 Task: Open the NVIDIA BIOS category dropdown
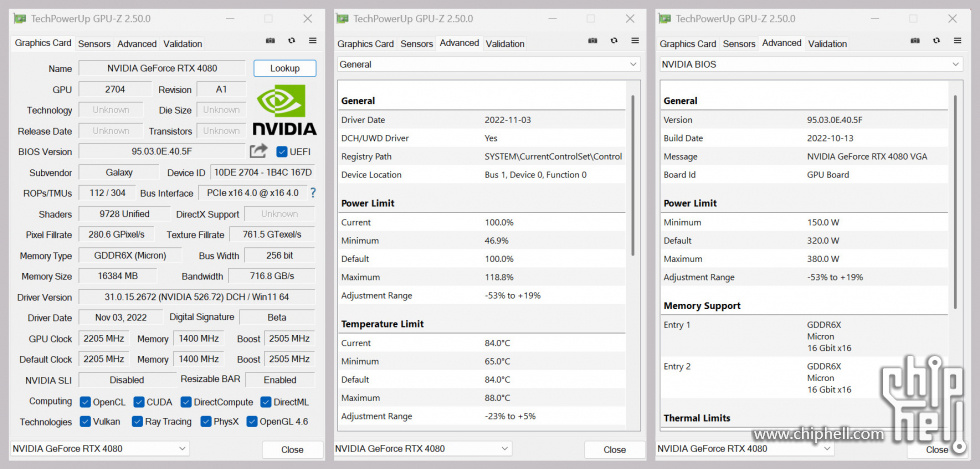(x=811, y=64)
